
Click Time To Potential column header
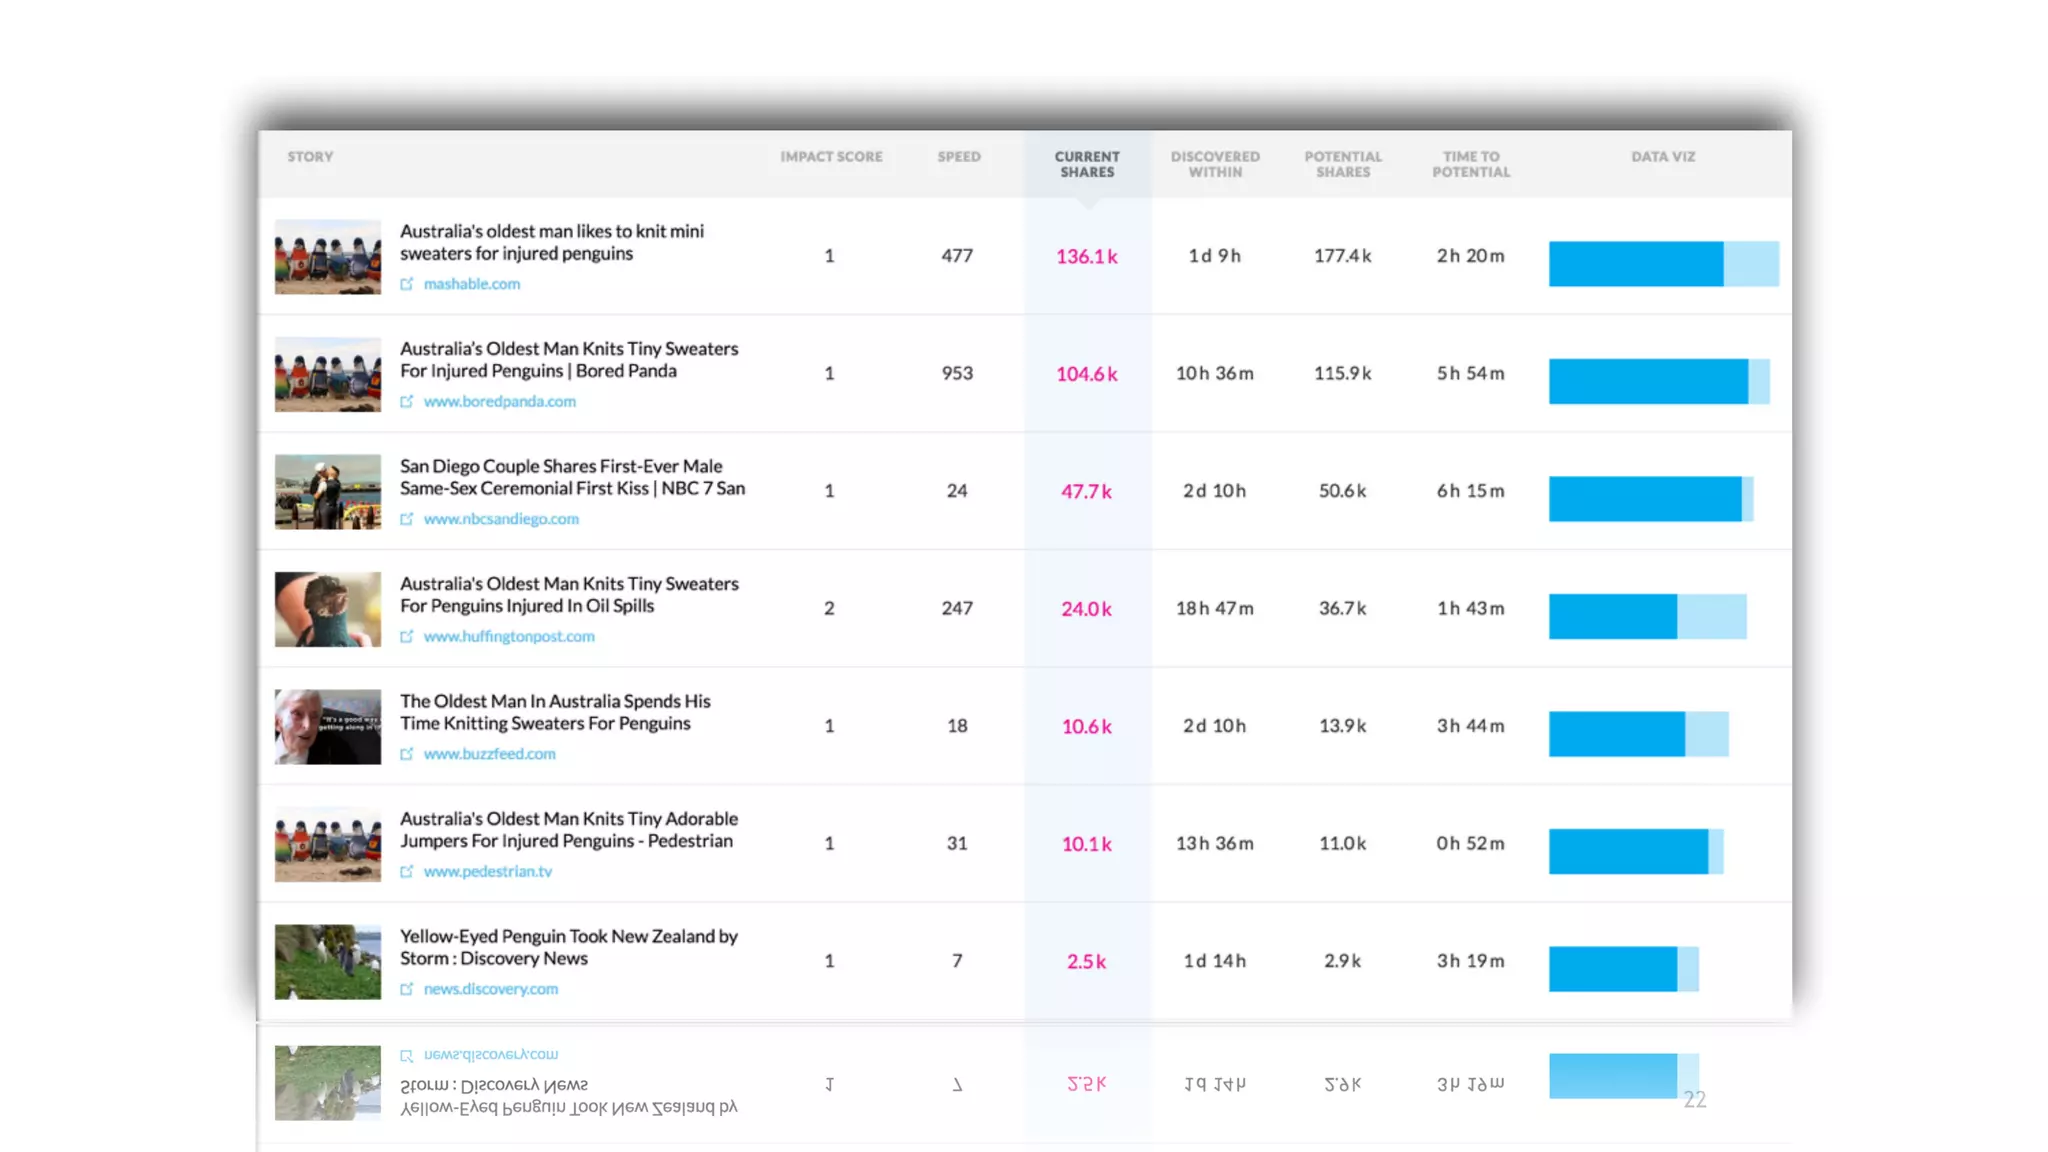coord(1470,164)
